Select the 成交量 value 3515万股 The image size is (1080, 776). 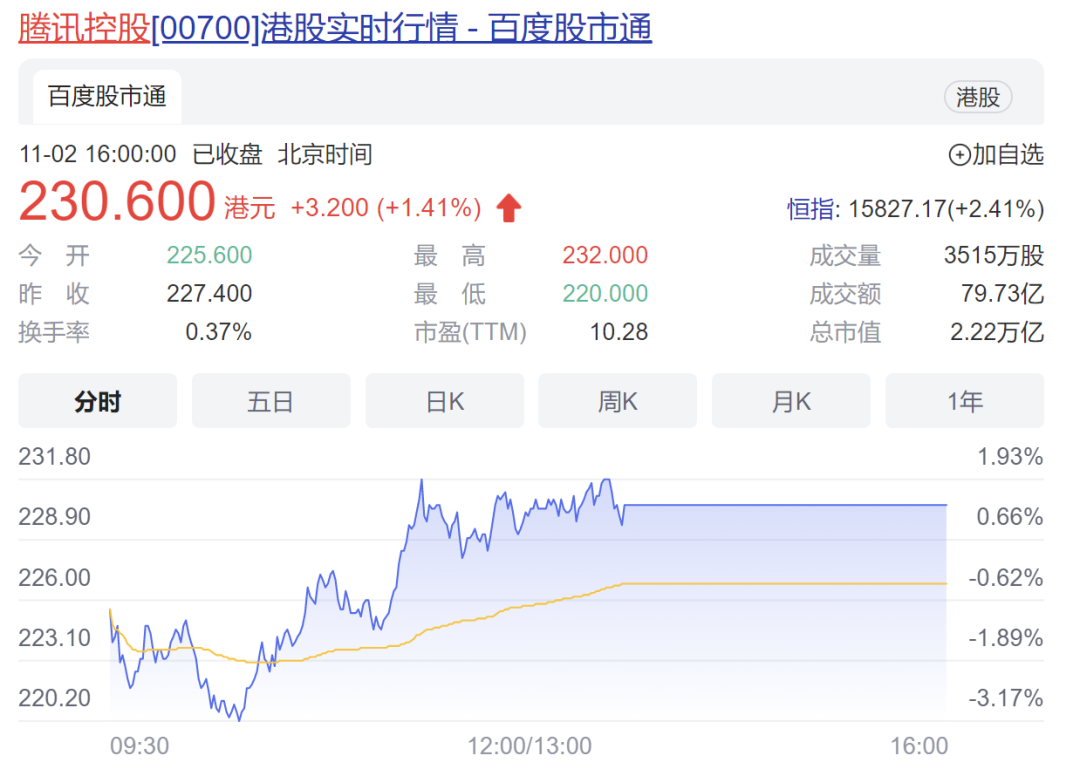(994, 255)
